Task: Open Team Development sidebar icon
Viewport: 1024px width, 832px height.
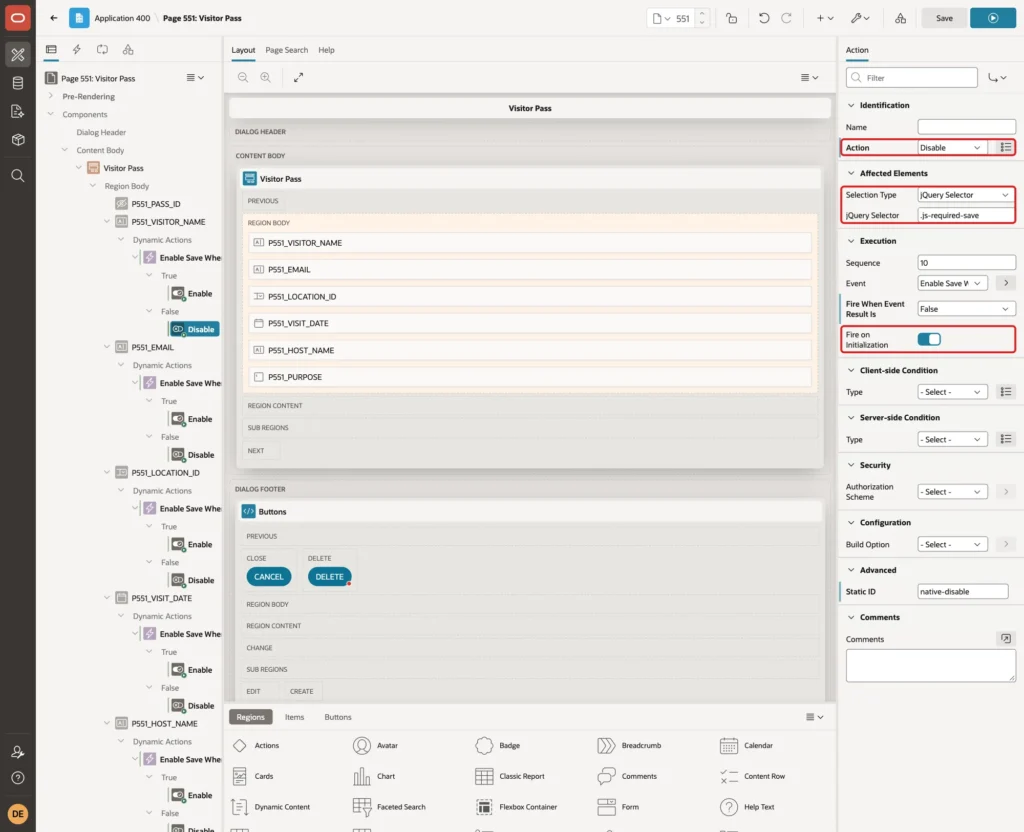Action: (18, 112)
